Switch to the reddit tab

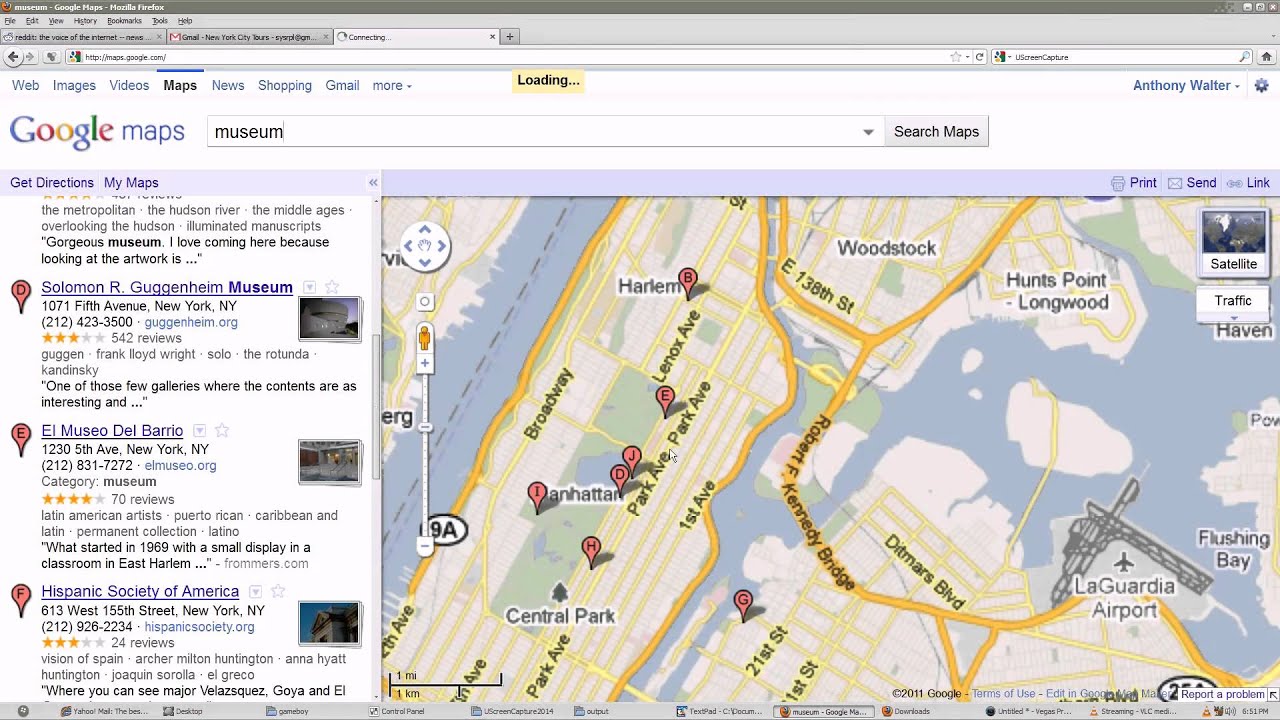click(x=82, y=37)
